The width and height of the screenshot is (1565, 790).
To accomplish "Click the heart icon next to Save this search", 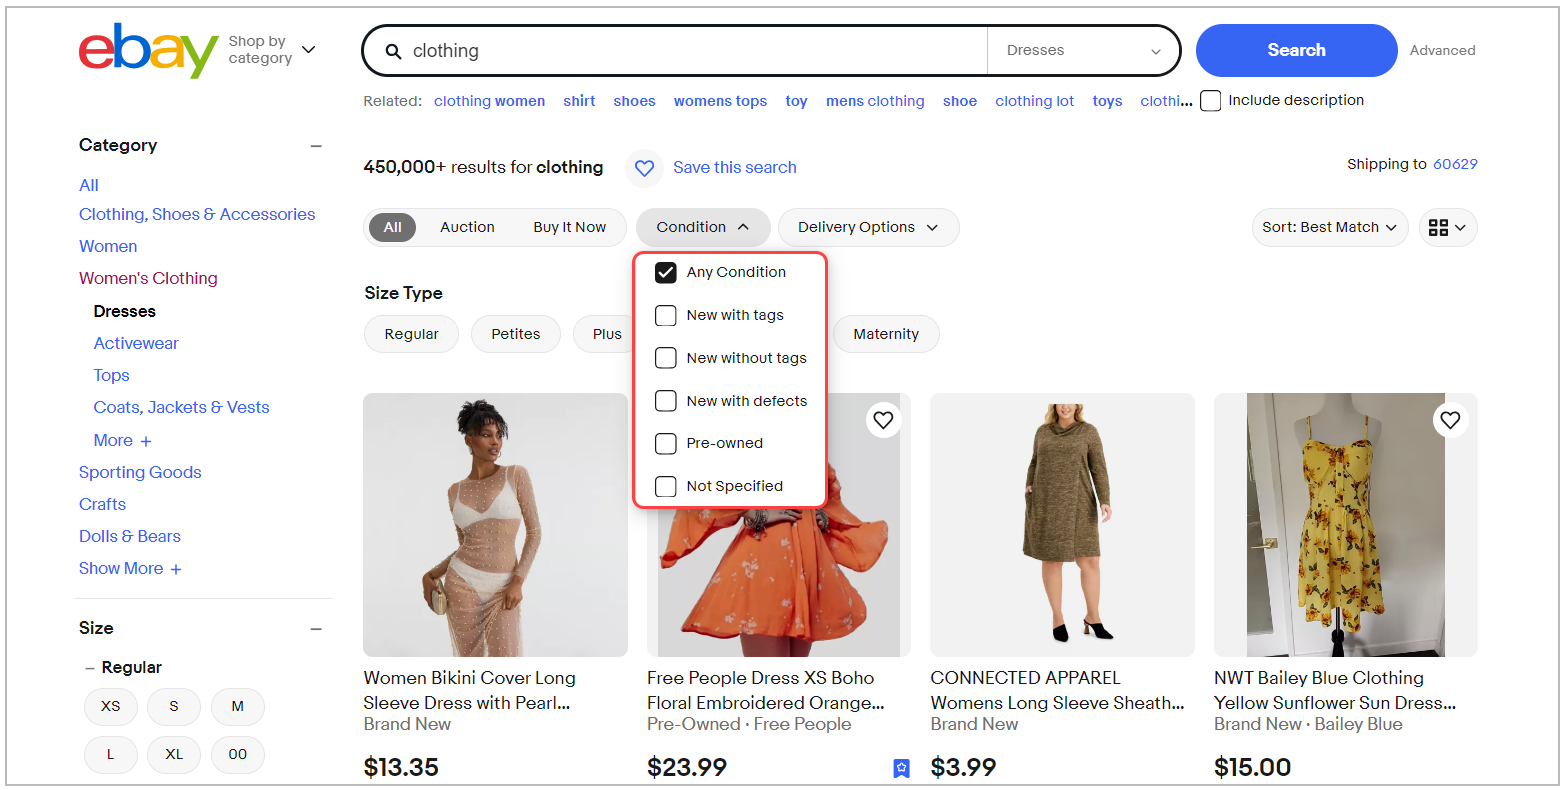I will point(644,167).
